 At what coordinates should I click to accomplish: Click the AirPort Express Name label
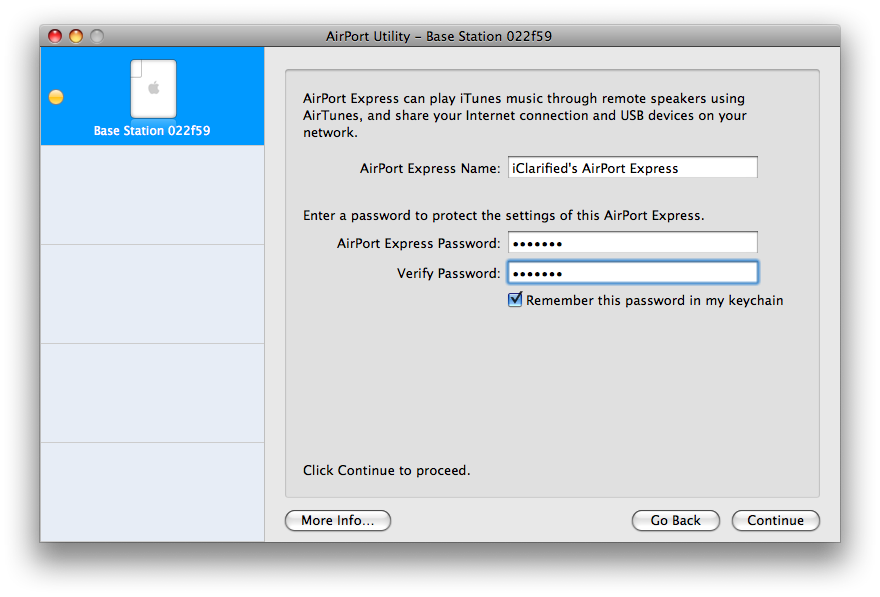coord(430,169)
